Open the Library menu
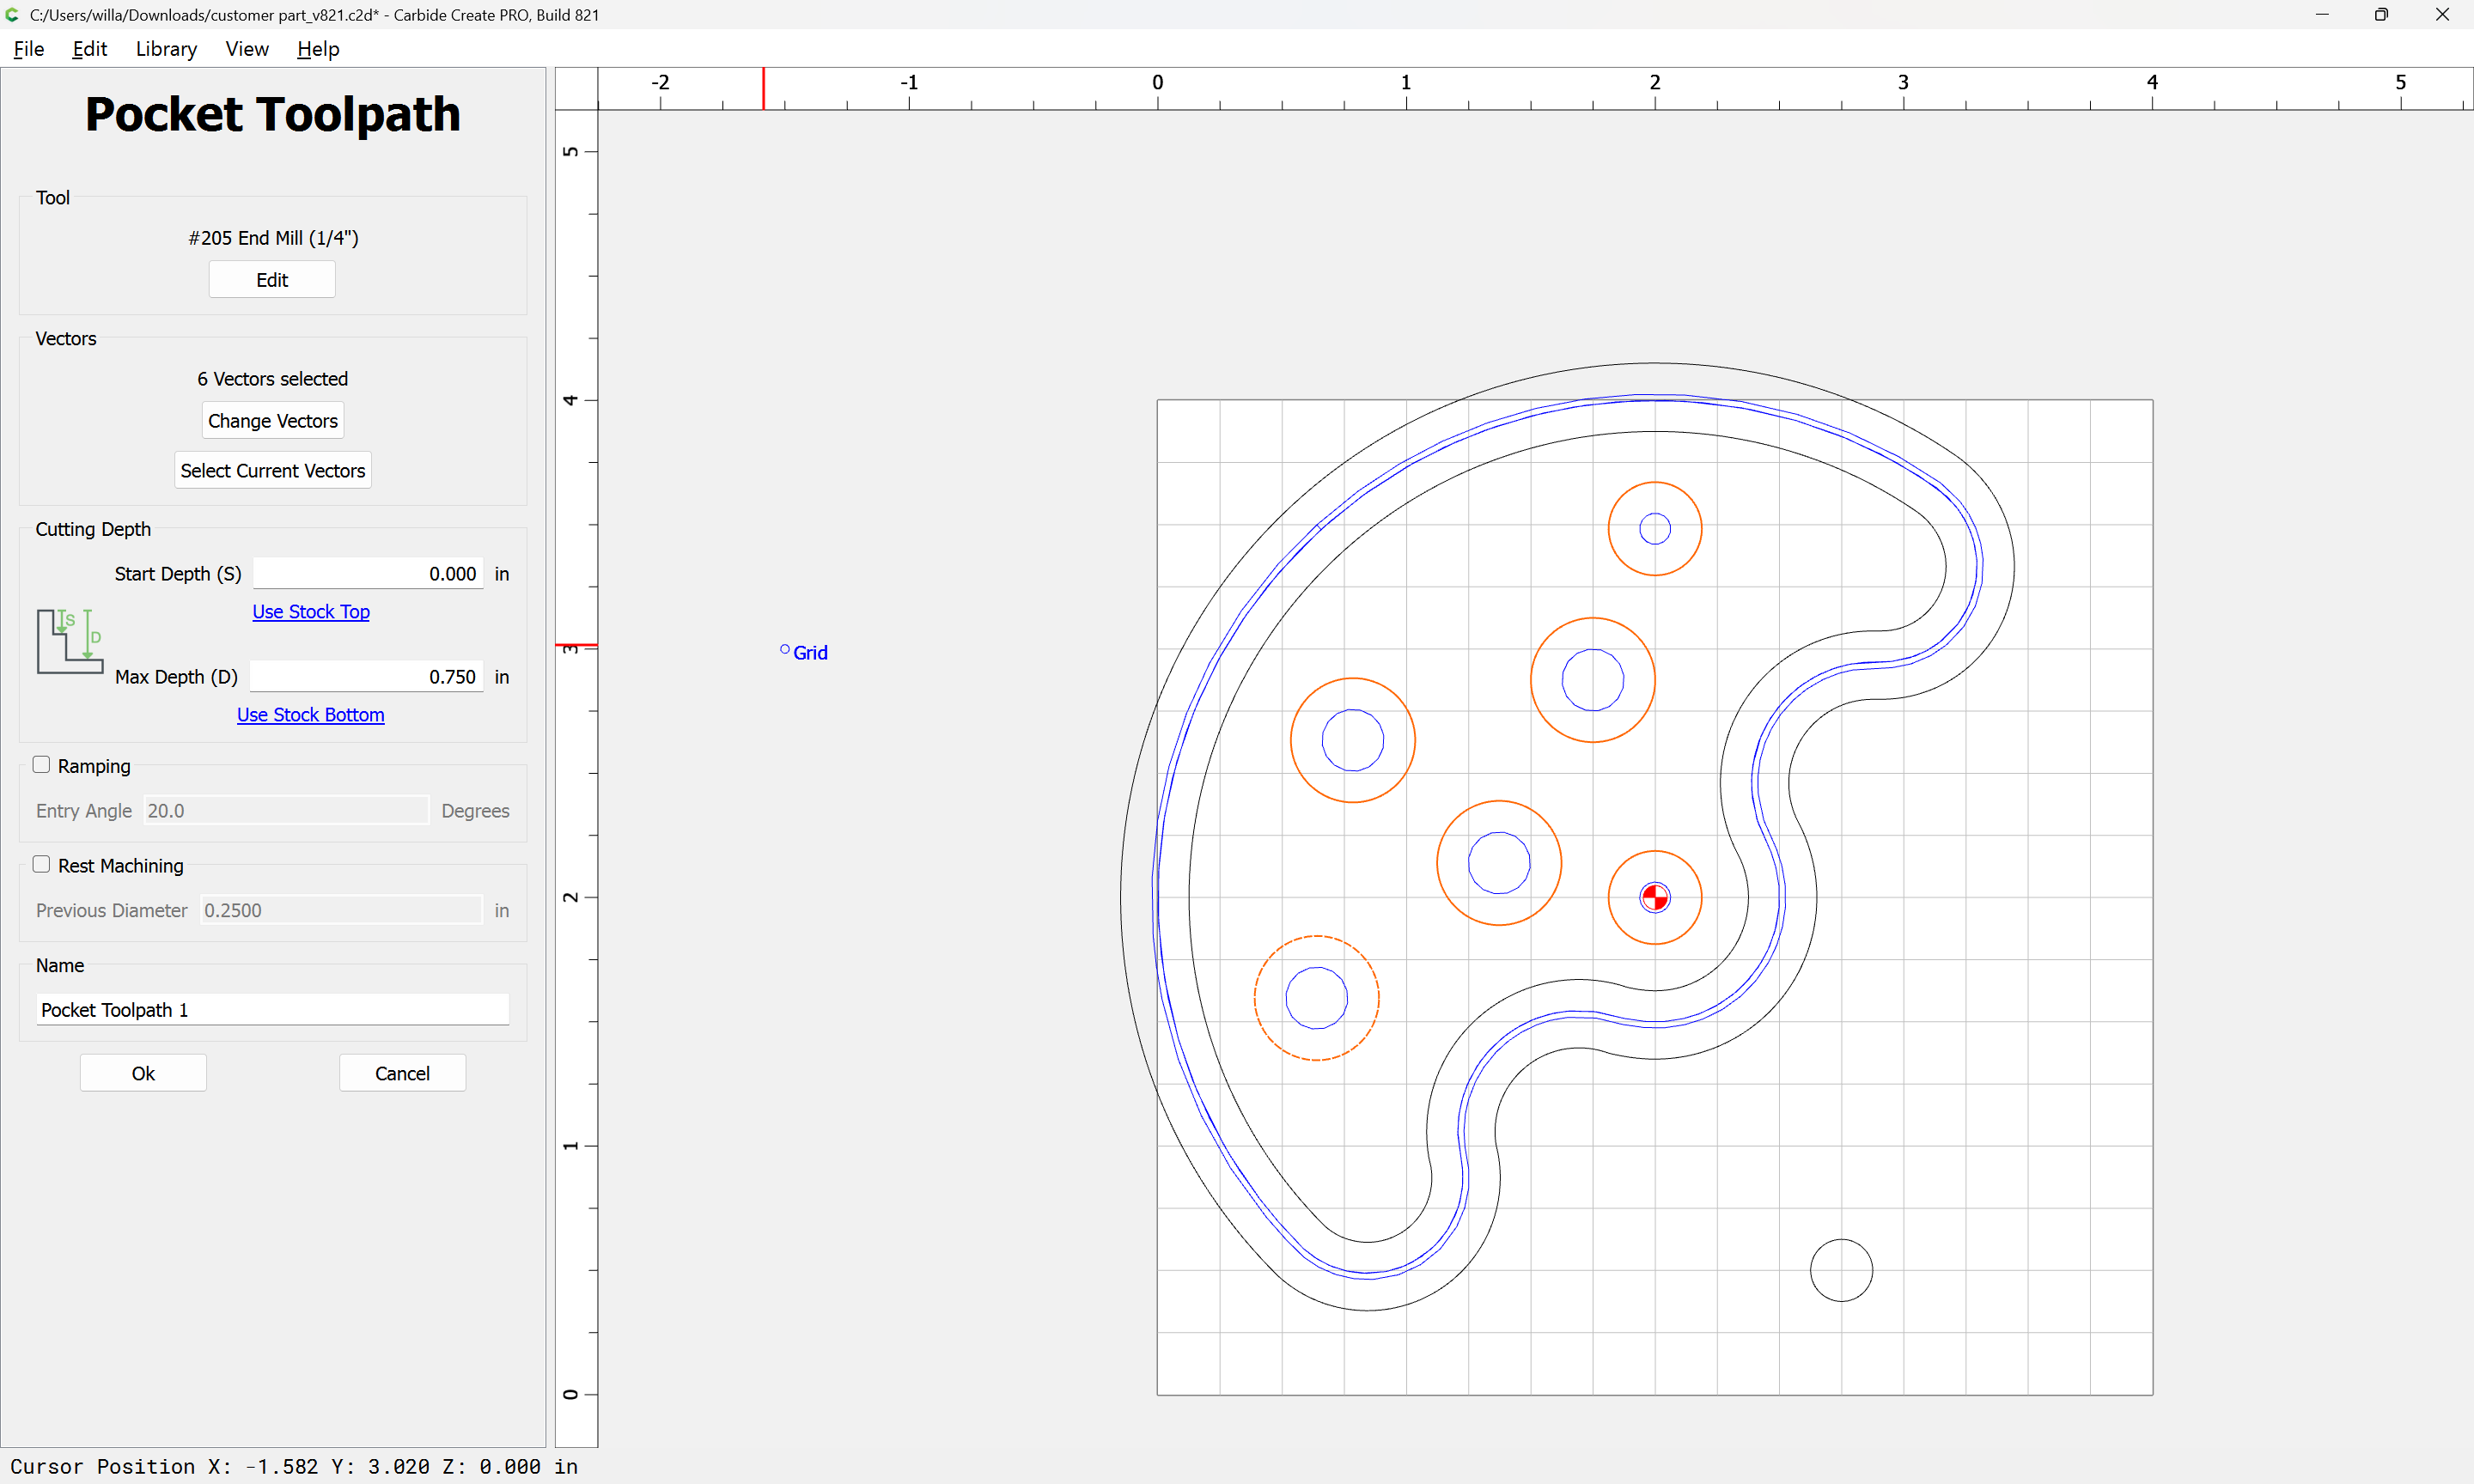The height and width of the screenshot is (1484, 2474). click(x=166, y=49)
